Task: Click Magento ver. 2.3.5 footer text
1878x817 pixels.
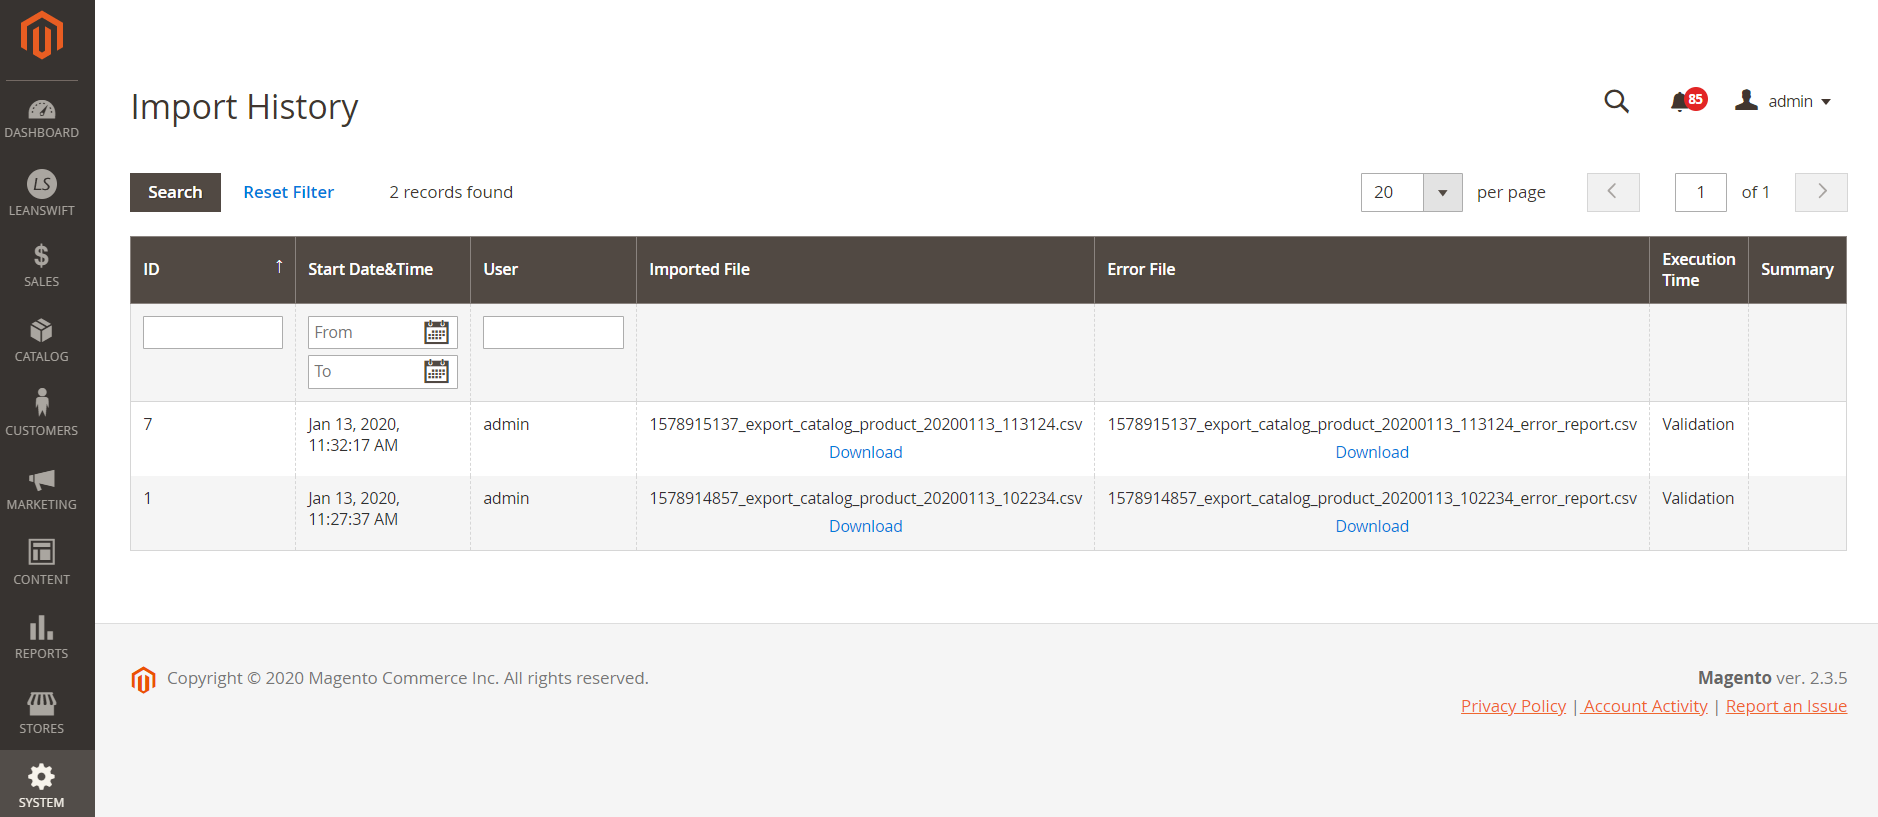Action: tap(1772, 678)
